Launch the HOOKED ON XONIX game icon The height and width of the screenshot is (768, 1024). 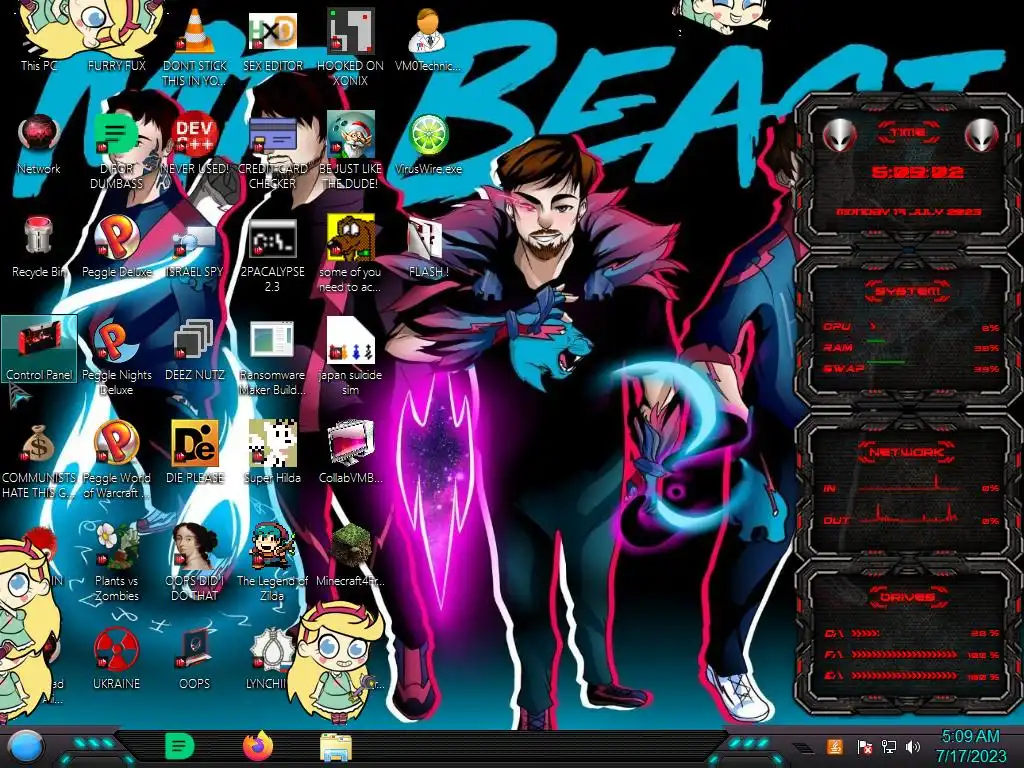tap(350, 46)
